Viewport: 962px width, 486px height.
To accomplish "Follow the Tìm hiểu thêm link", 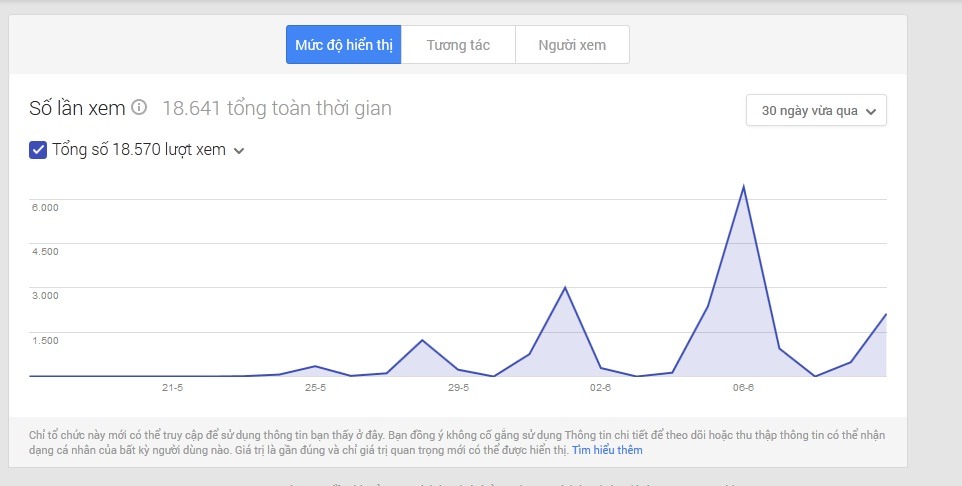I will click(607, 450).
